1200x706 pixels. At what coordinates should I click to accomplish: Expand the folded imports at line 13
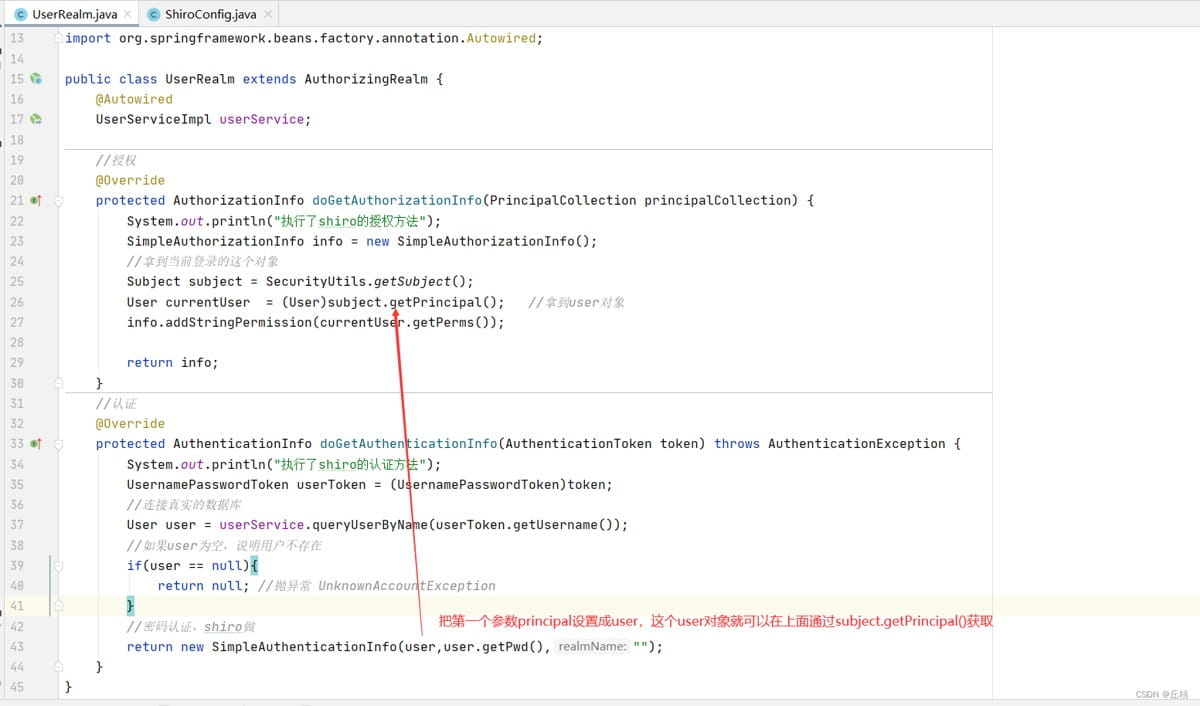pos(58,38)
